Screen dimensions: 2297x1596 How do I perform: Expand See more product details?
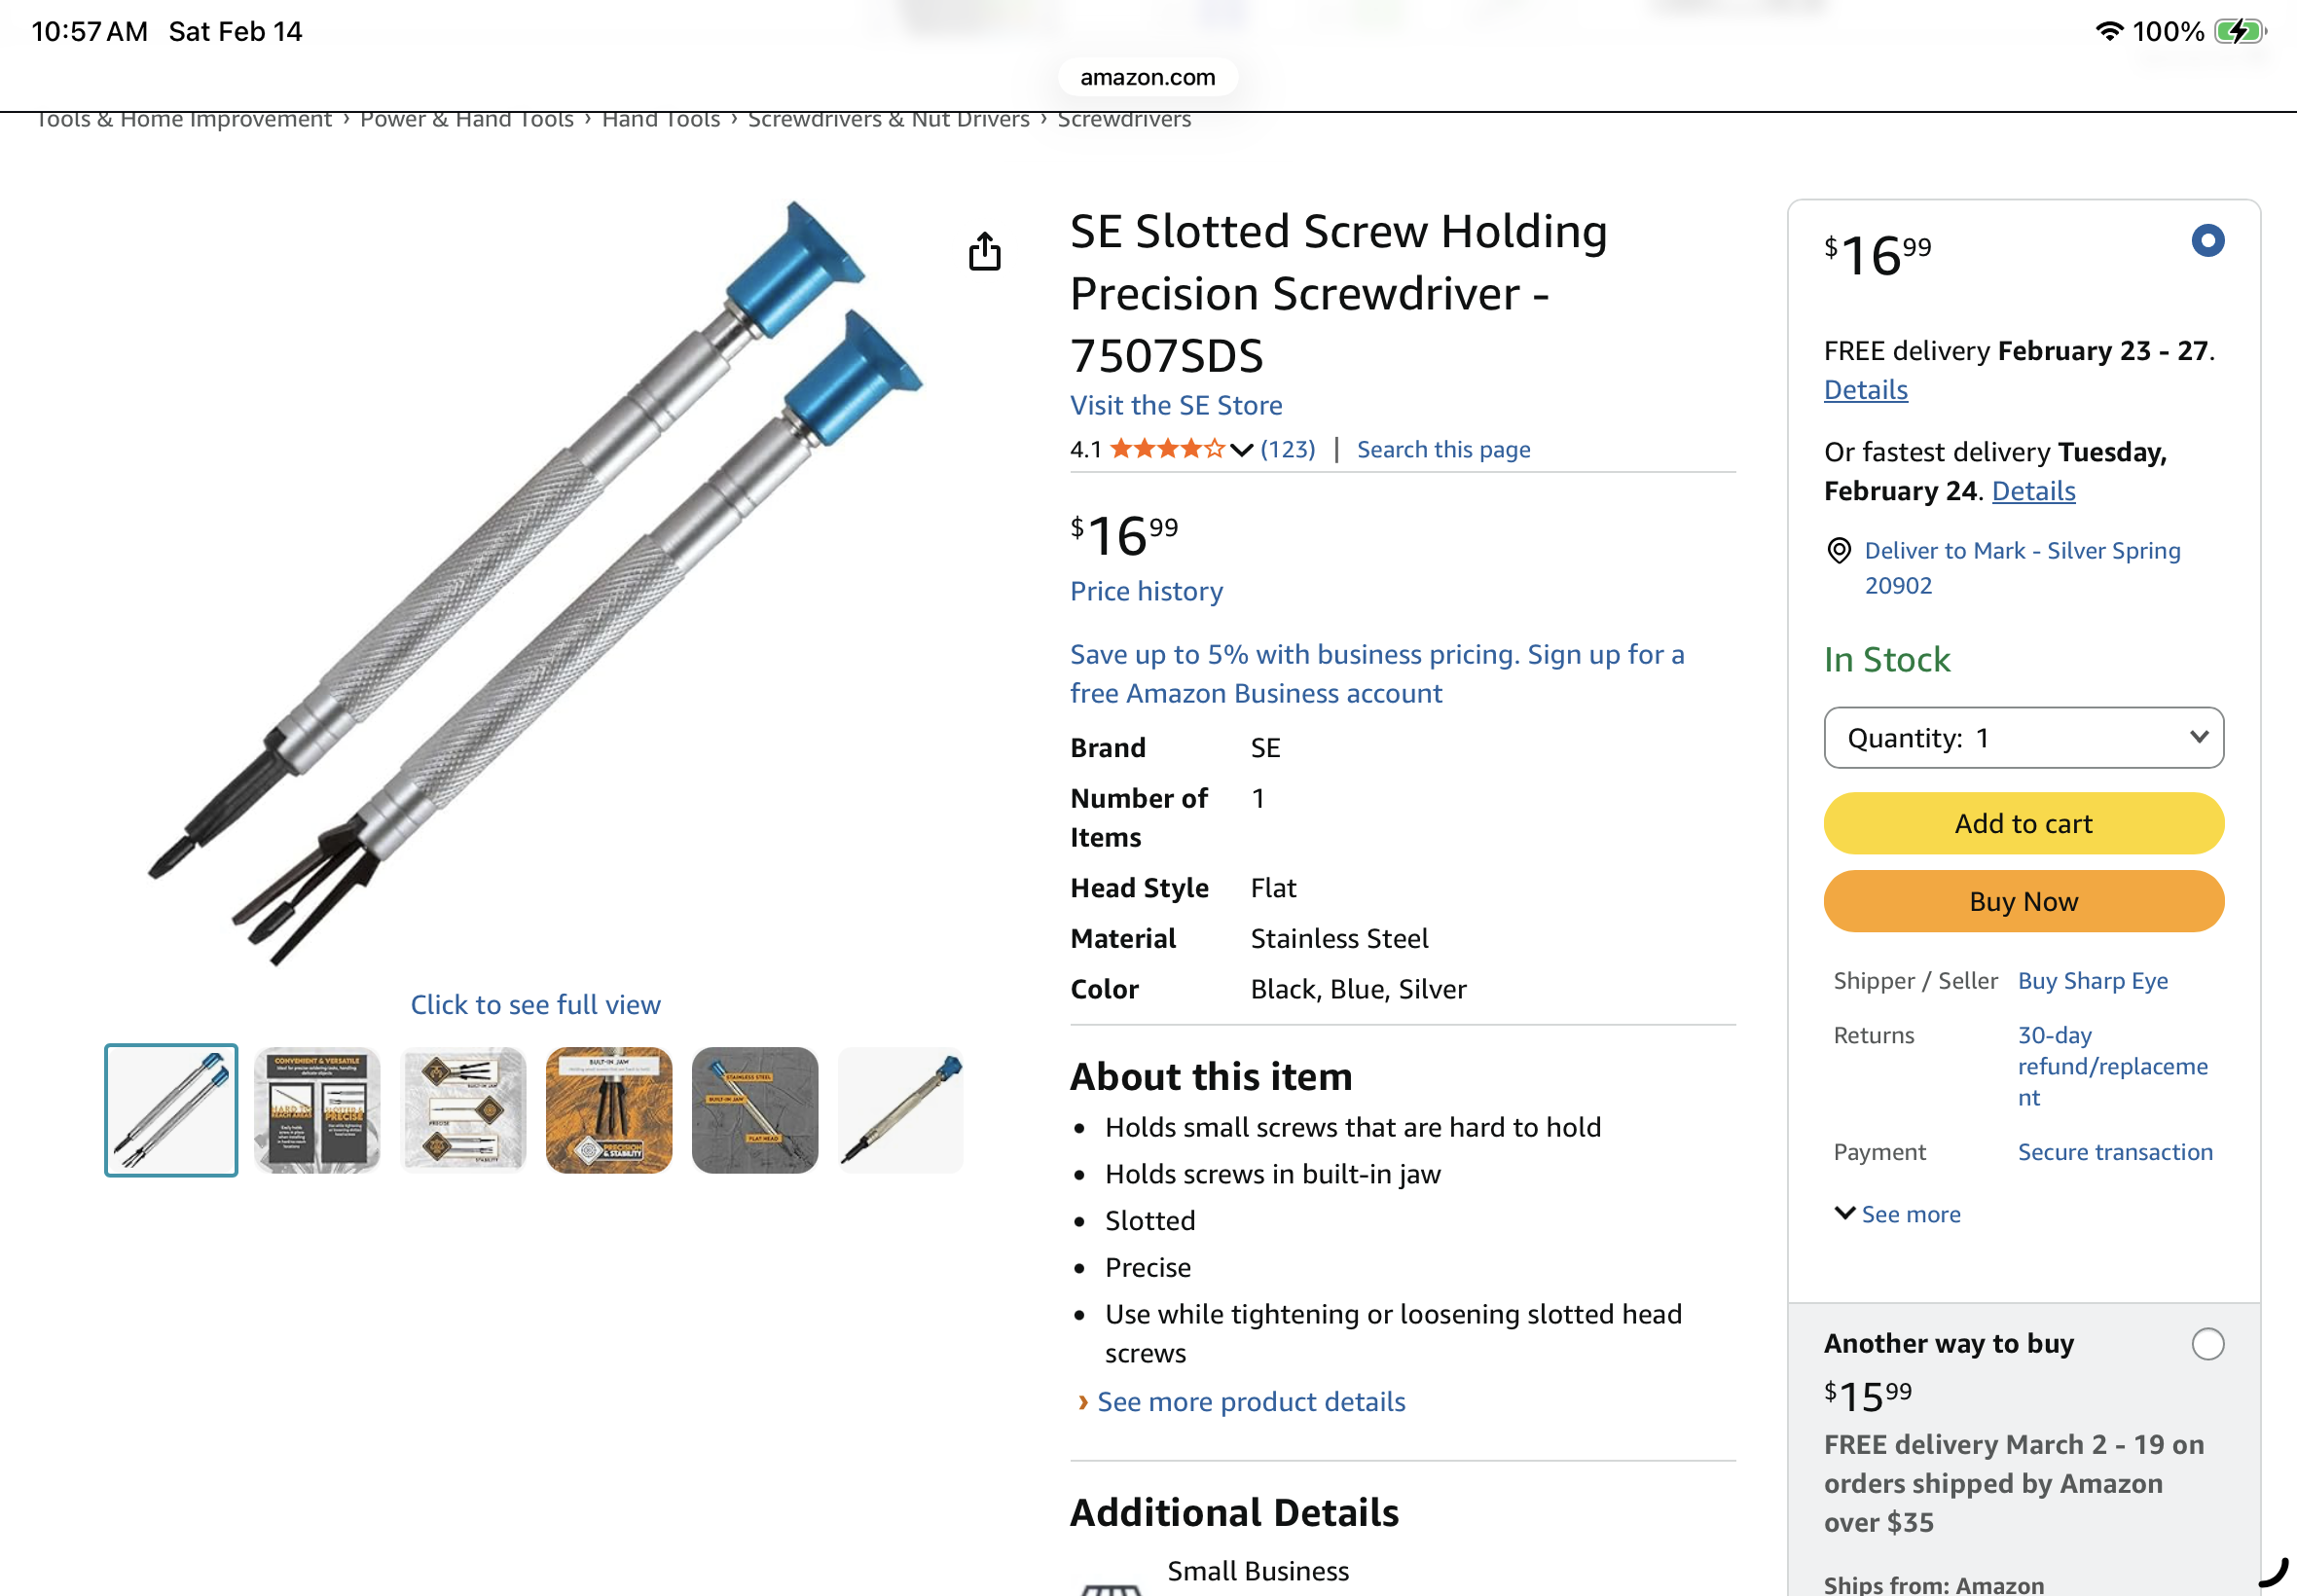pyautogui.click(x=1250, y=1402)
